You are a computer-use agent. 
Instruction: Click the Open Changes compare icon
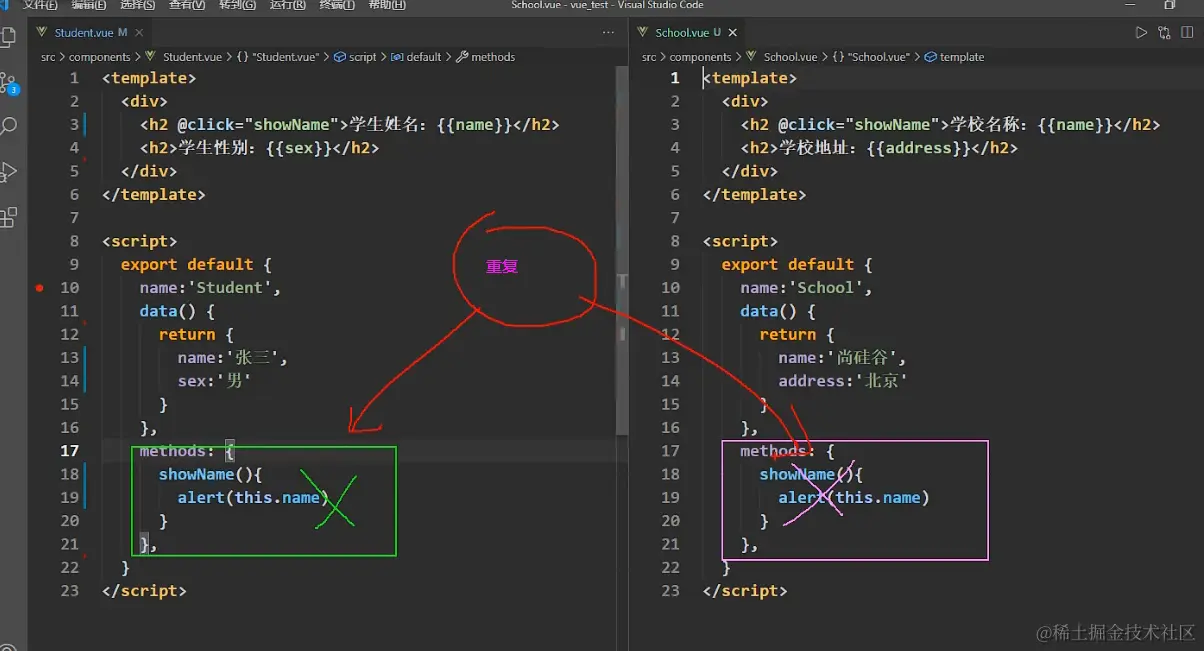tap(1164, 33)
